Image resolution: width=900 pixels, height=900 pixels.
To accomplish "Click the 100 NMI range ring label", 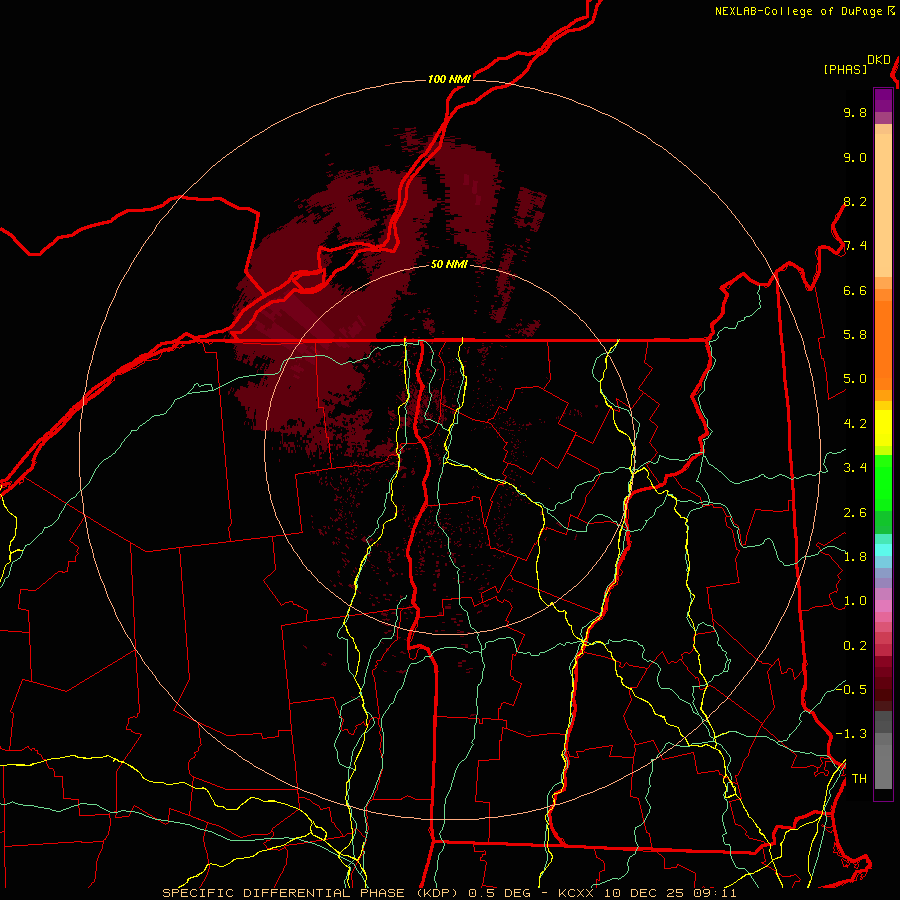I will 449,79.
